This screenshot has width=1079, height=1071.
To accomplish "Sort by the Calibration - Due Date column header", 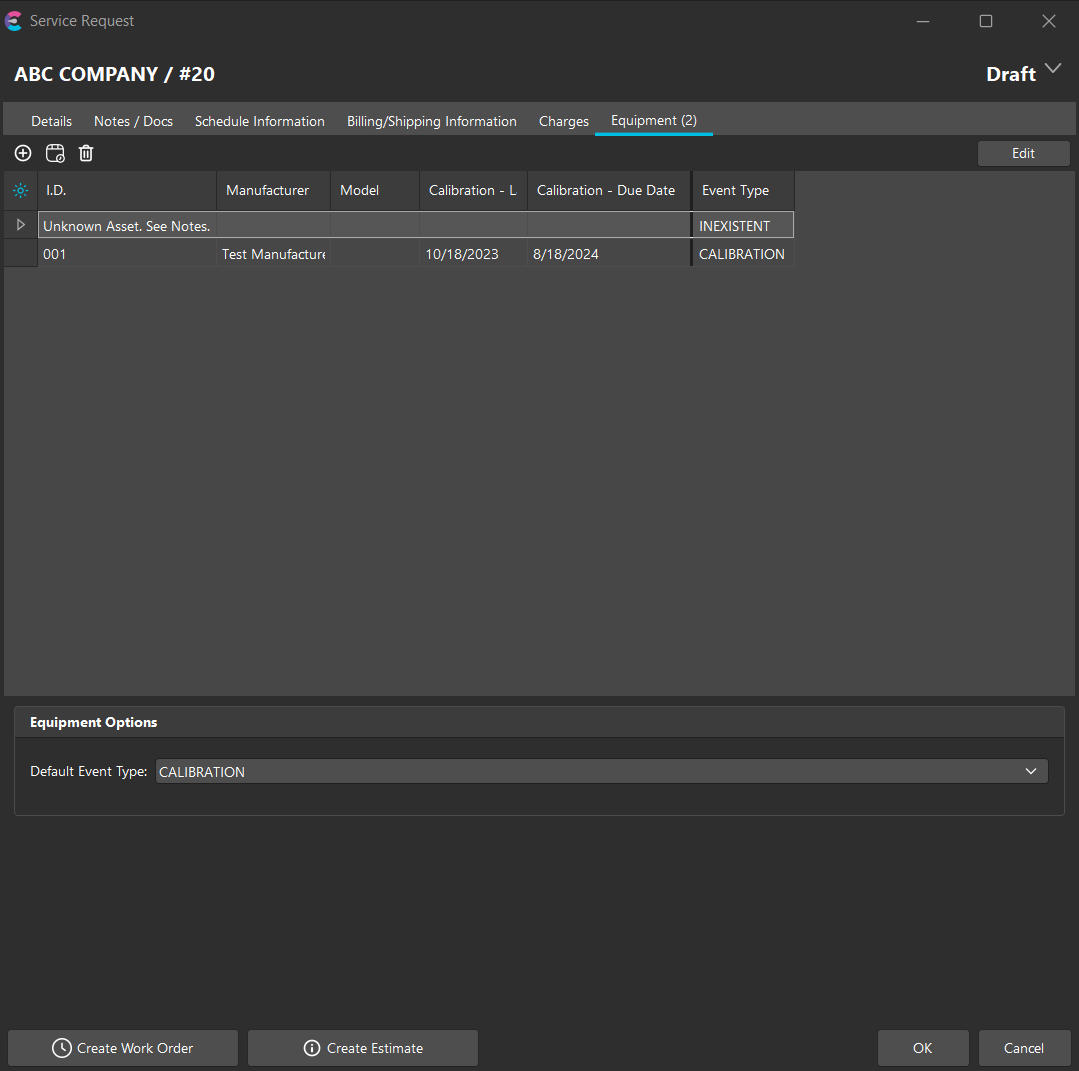I will (x=606, y=190).
